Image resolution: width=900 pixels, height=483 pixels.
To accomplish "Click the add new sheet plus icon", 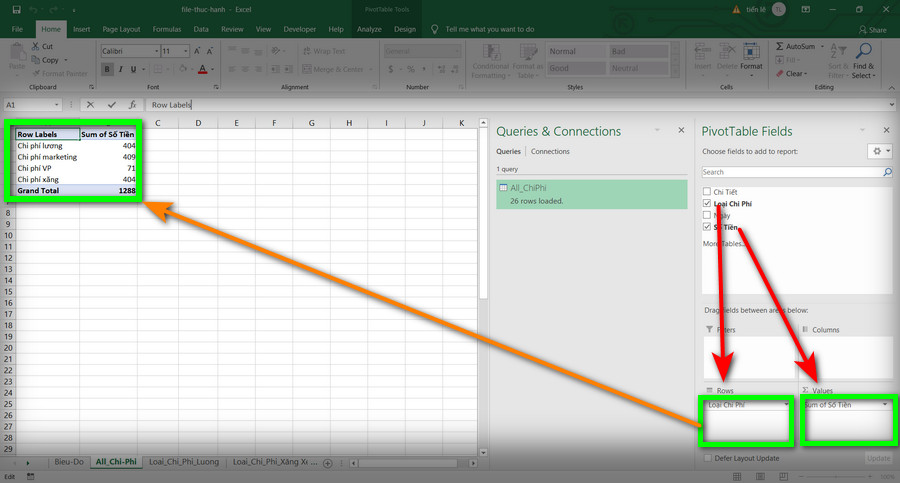I will 328,463.
